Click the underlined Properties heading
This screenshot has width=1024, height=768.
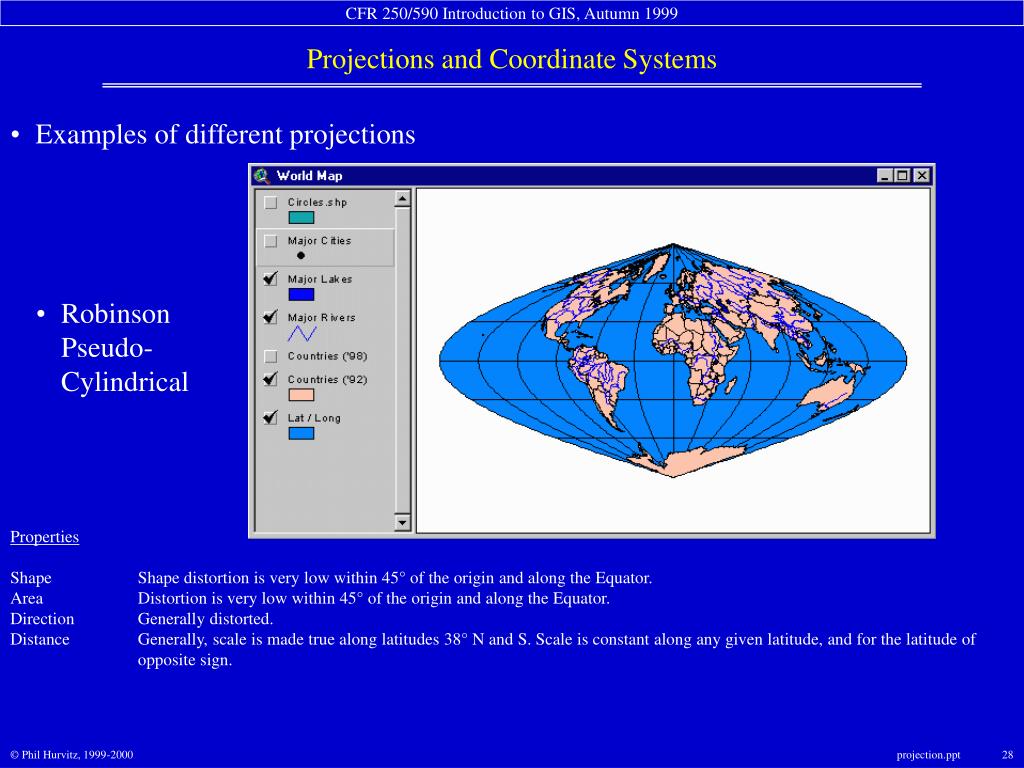pos(44,537)
